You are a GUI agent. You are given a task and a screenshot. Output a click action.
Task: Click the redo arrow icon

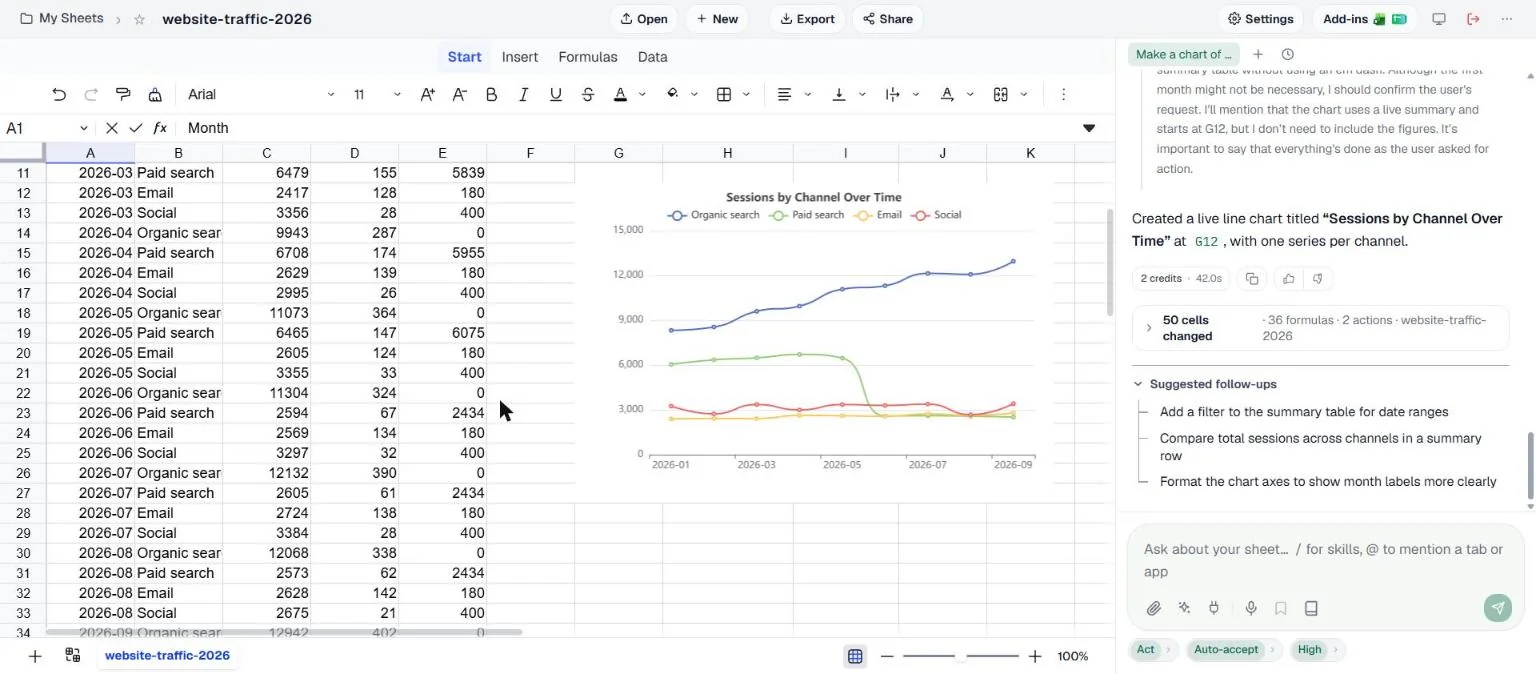[x=91, y=94]
